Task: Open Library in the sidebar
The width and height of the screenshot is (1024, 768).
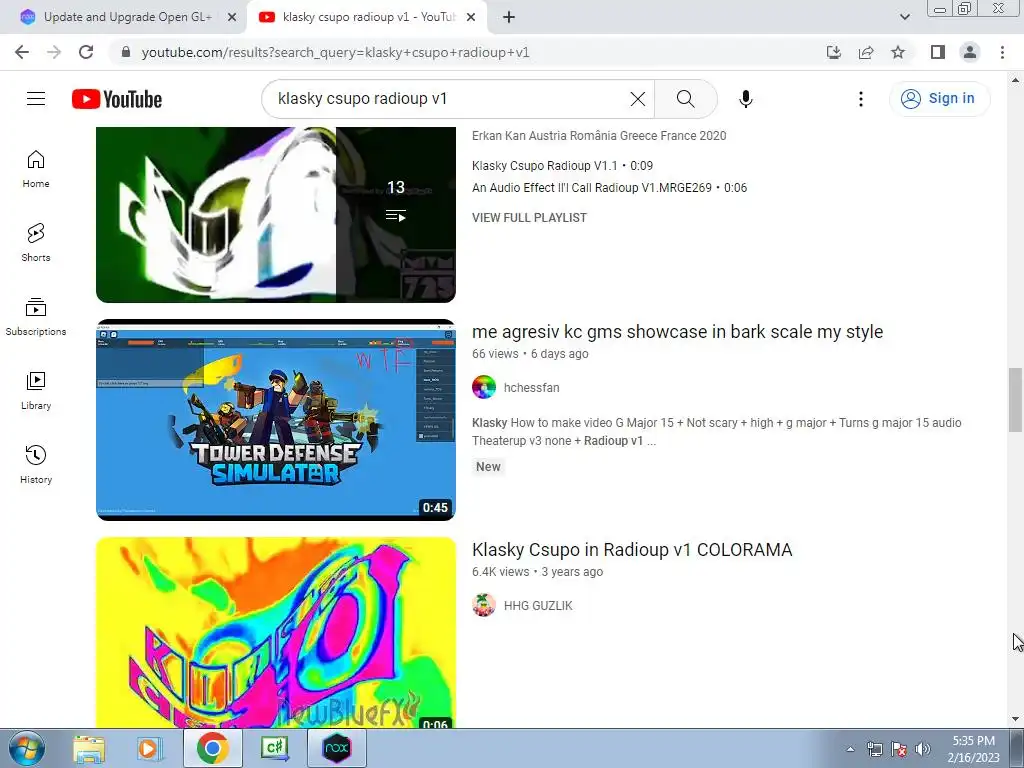Action: click(x=36, y=391)
